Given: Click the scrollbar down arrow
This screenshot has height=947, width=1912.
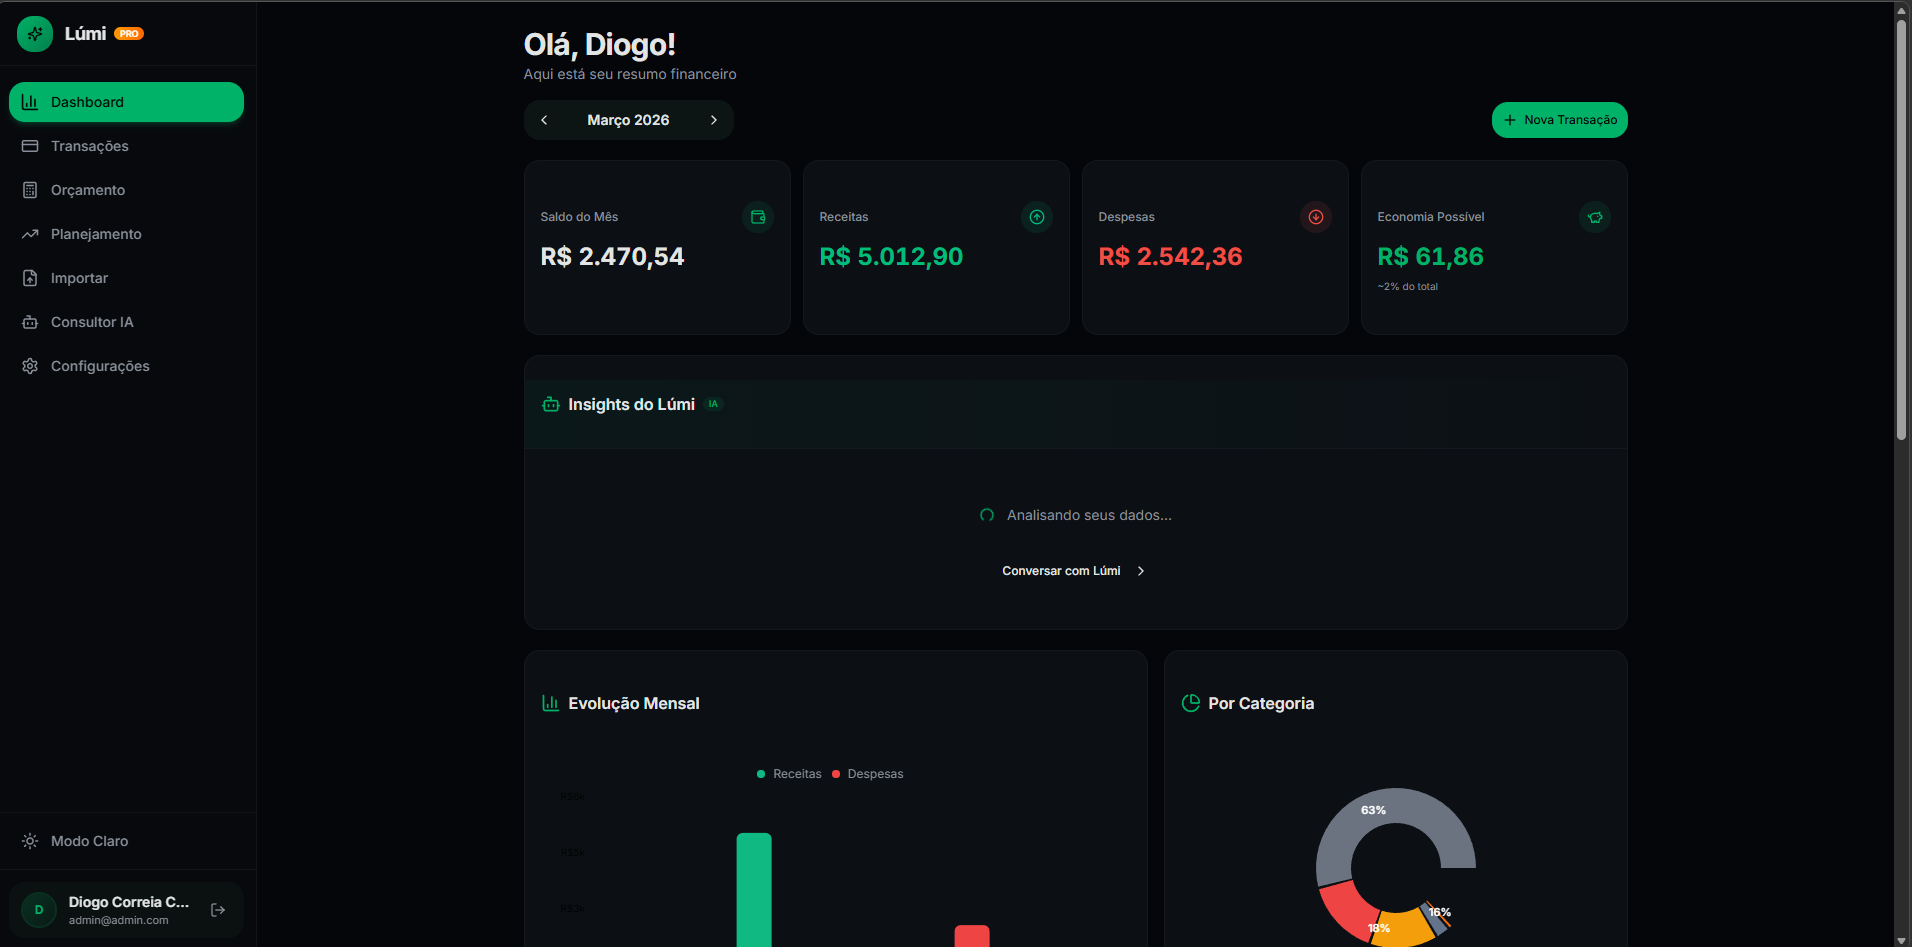Looking at the screenshot, I should point(1902,939).
